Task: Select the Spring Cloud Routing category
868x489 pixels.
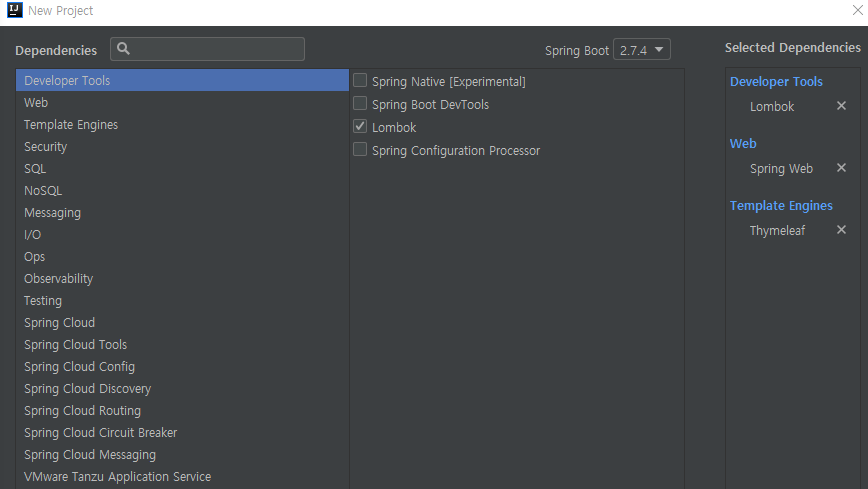Action: (182, 410)
